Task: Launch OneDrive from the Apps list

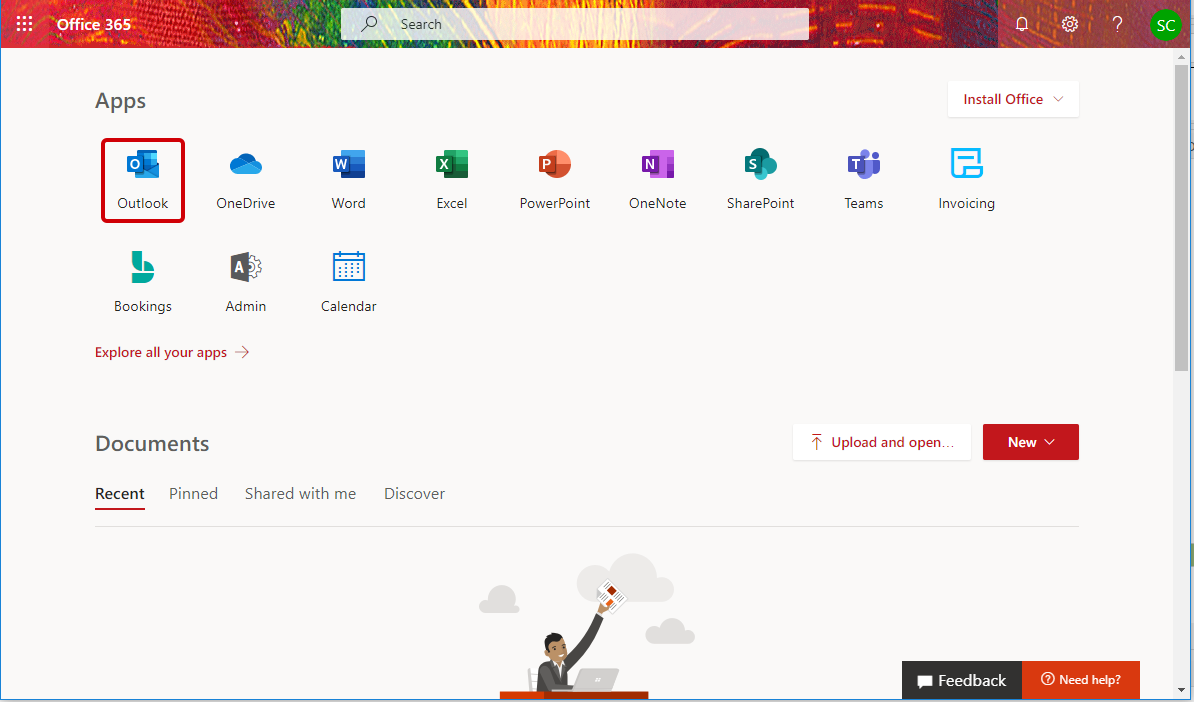Action: [x=245, y=179]
